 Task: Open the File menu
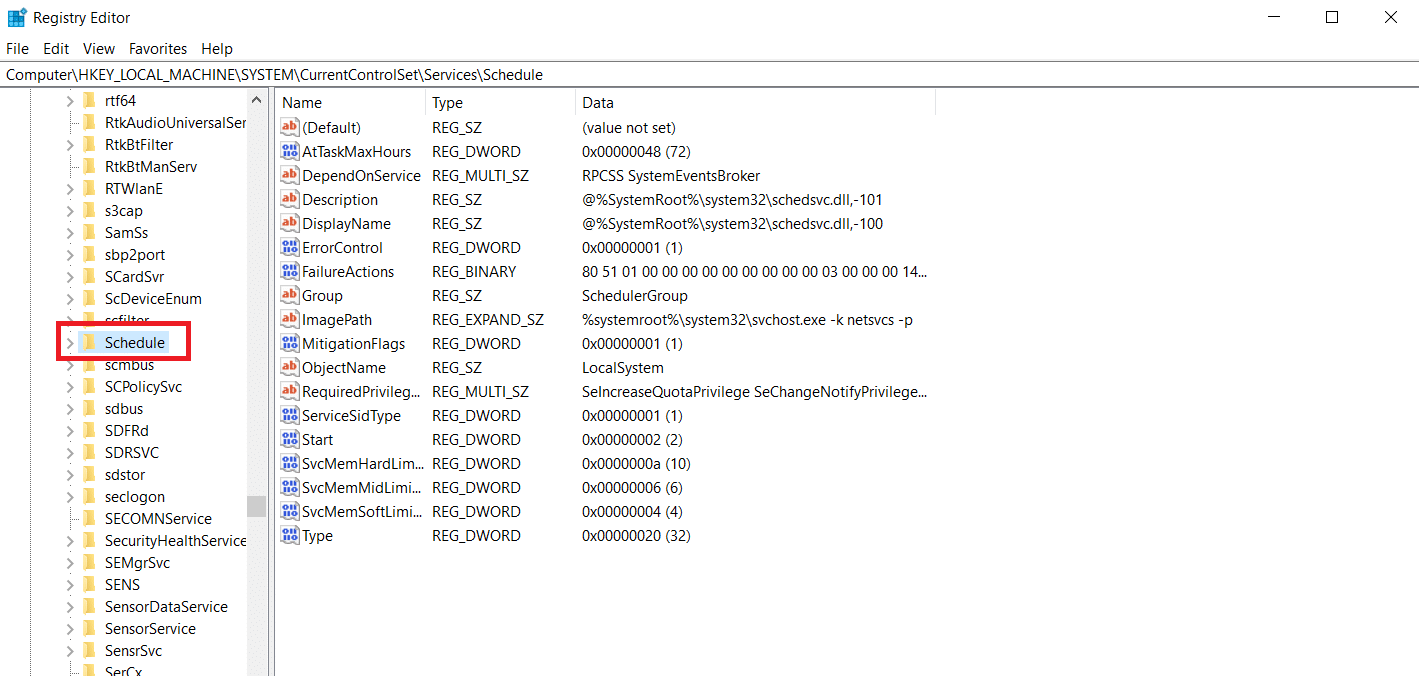19,48
